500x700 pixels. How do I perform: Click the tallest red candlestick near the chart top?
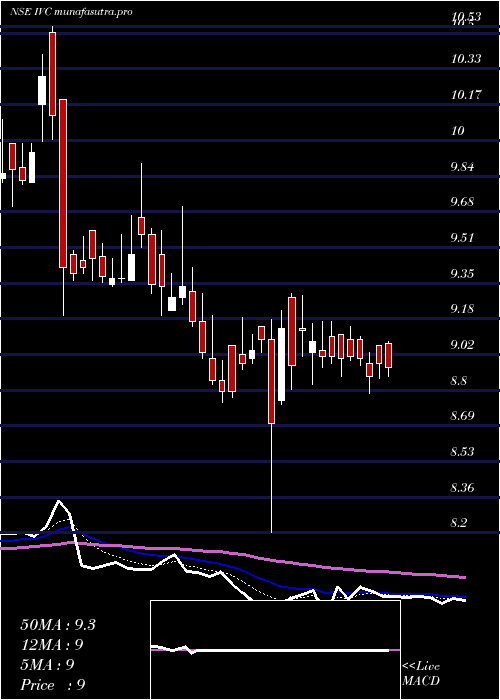tap(53, 74)
